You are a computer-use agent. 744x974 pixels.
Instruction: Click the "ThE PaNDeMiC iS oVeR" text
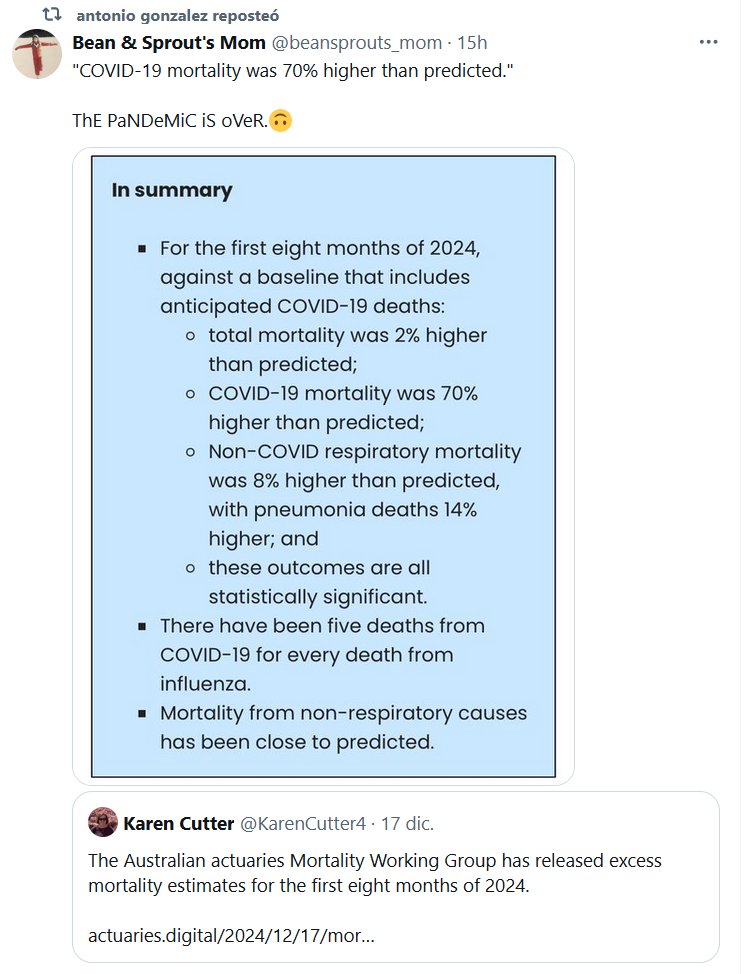(x=170, y=121)
